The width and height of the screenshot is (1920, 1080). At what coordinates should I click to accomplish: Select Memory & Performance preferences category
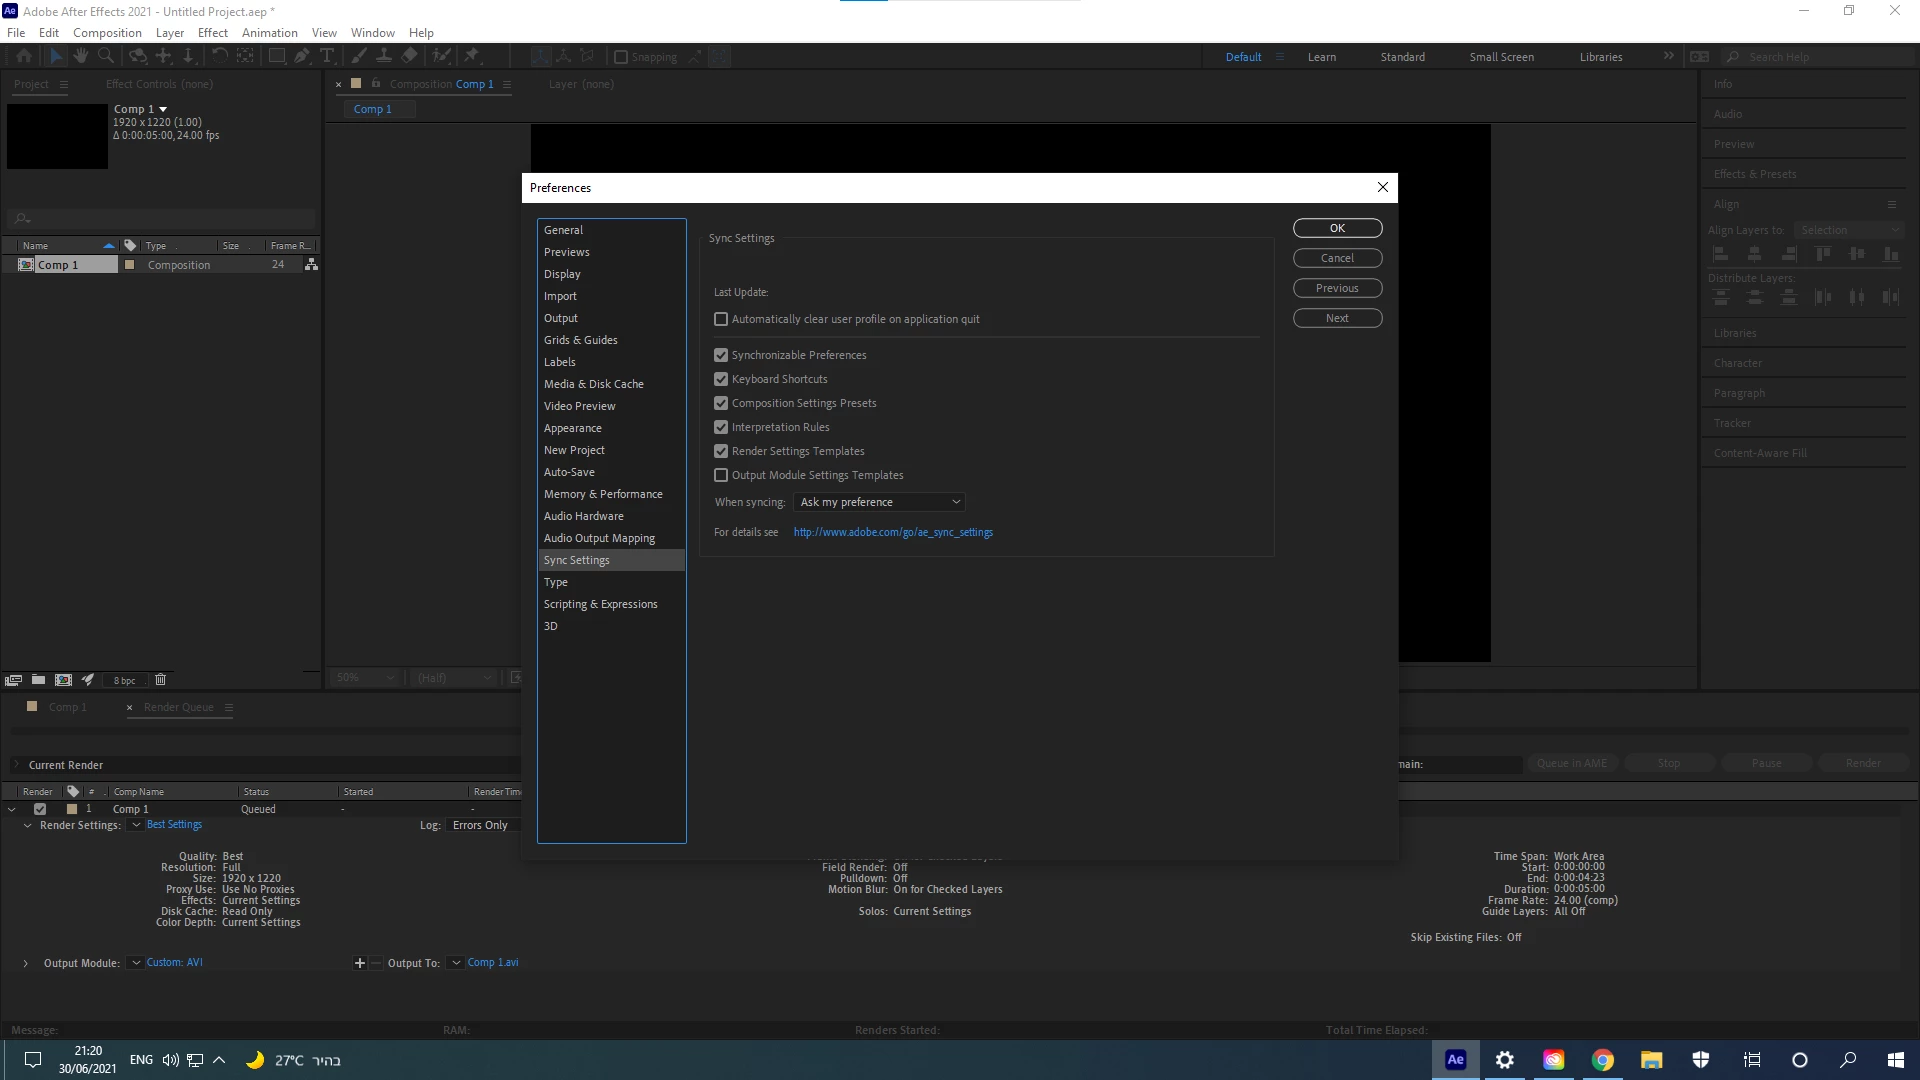603,494
